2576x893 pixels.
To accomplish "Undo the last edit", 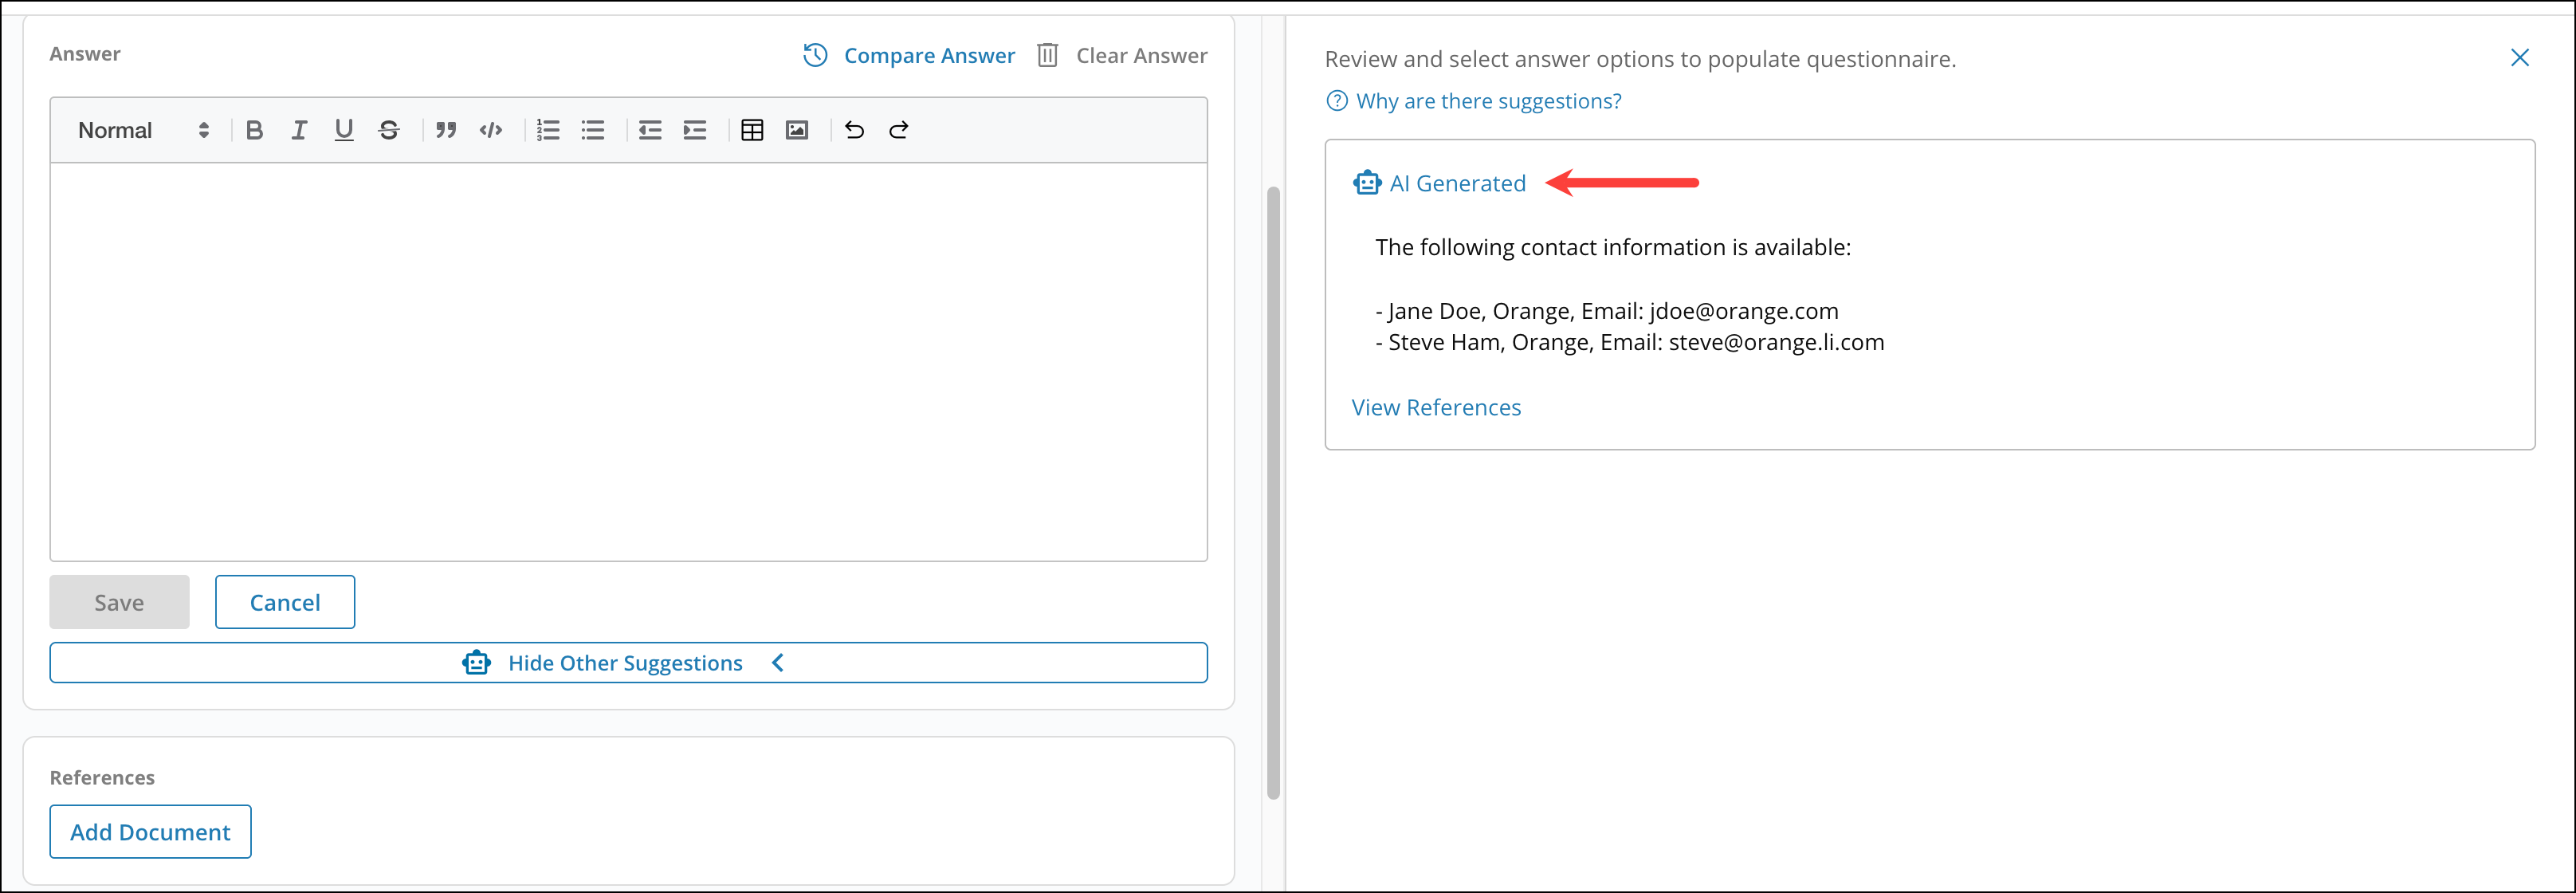I will click(x=854, y=130).
